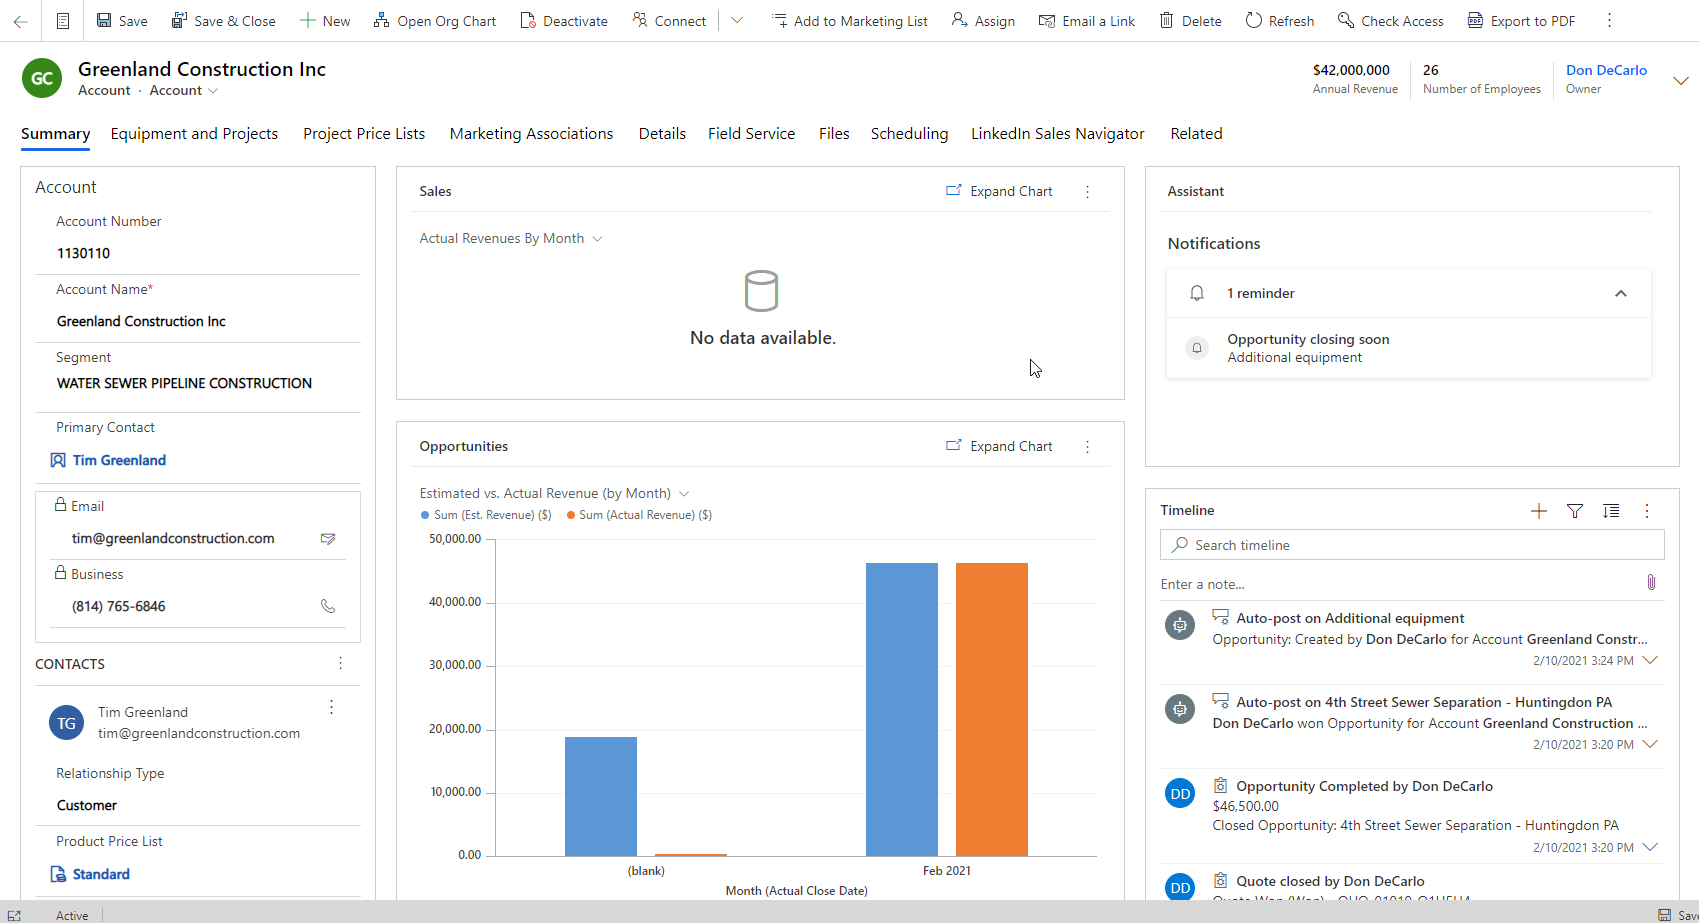
Task: Open form in new window icon
Action: pyautogui.click(x=14, y=915)
